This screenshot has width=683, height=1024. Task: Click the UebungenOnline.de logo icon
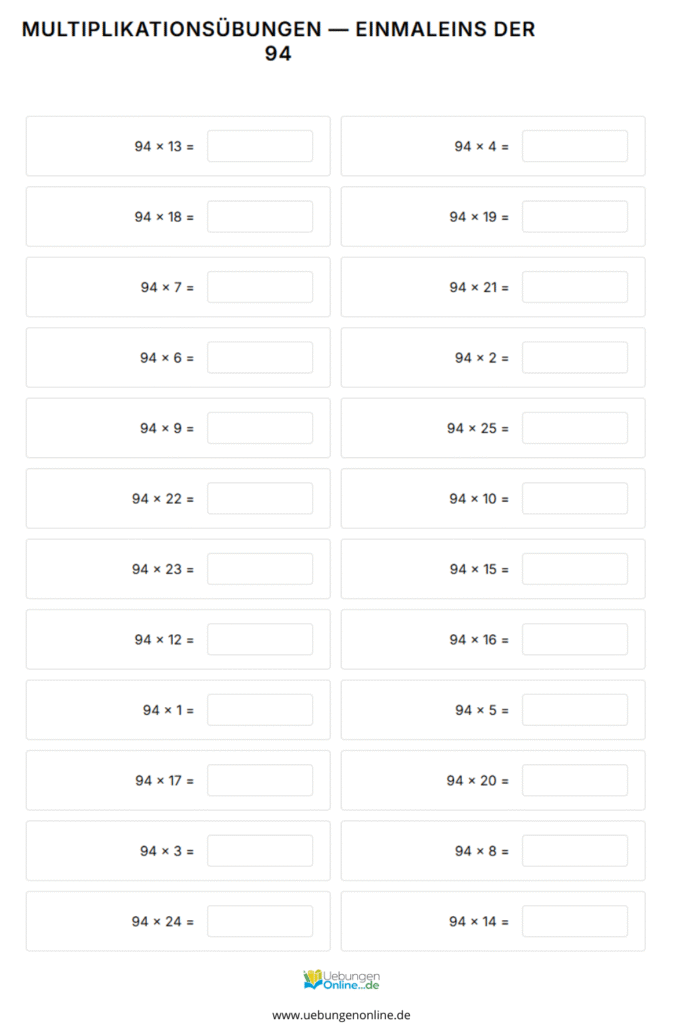[341, 979]
